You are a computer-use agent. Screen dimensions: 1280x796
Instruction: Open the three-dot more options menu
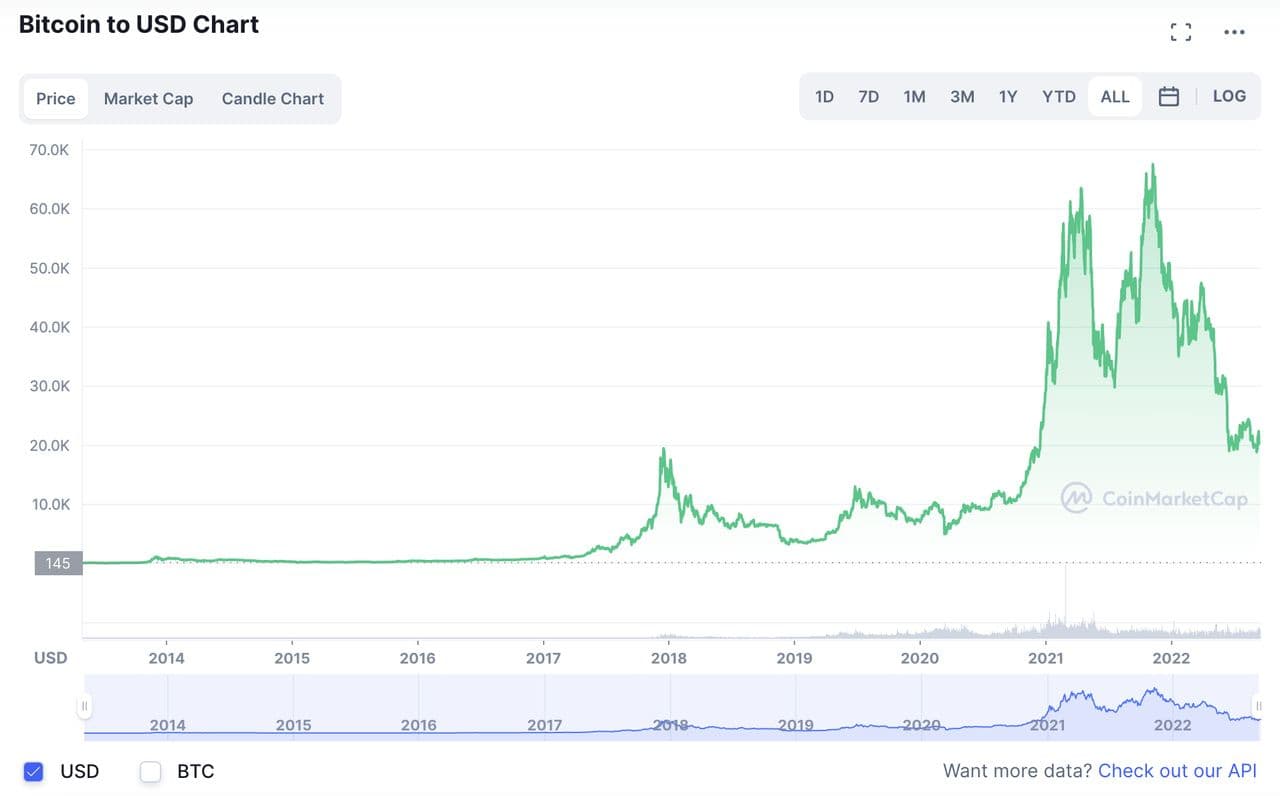(1234, 32)
